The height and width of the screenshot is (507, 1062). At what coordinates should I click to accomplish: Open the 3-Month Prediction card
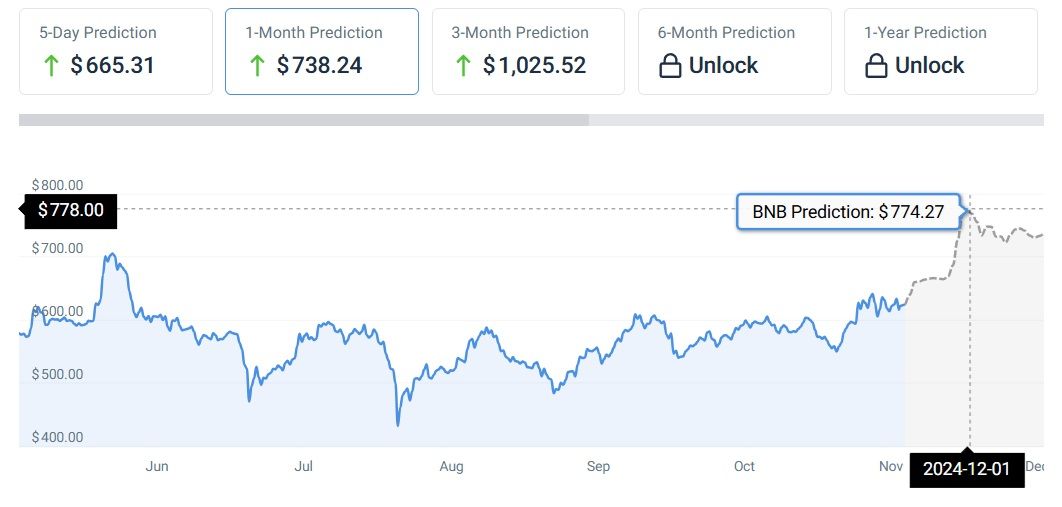(x=528, y=51)
